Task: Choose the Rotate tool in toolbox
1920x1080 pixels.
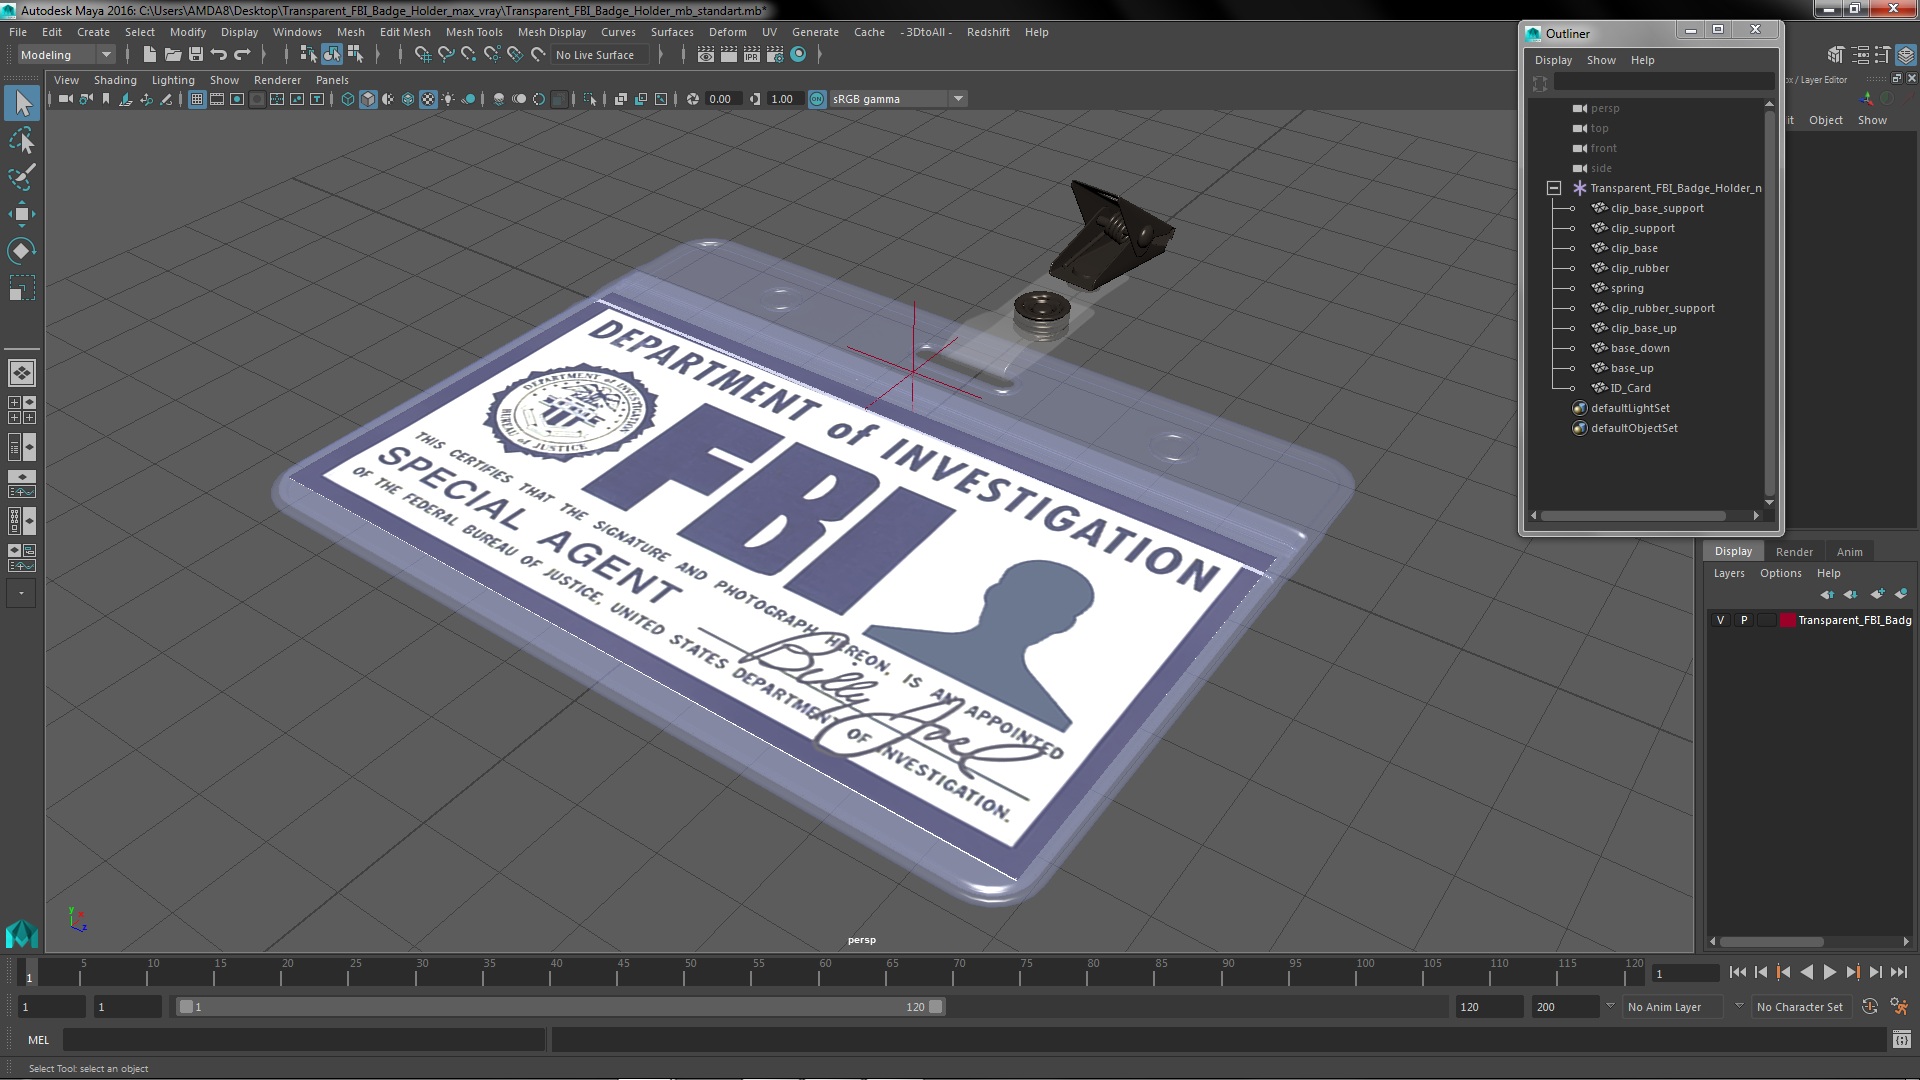Action: tap(22, 251)
